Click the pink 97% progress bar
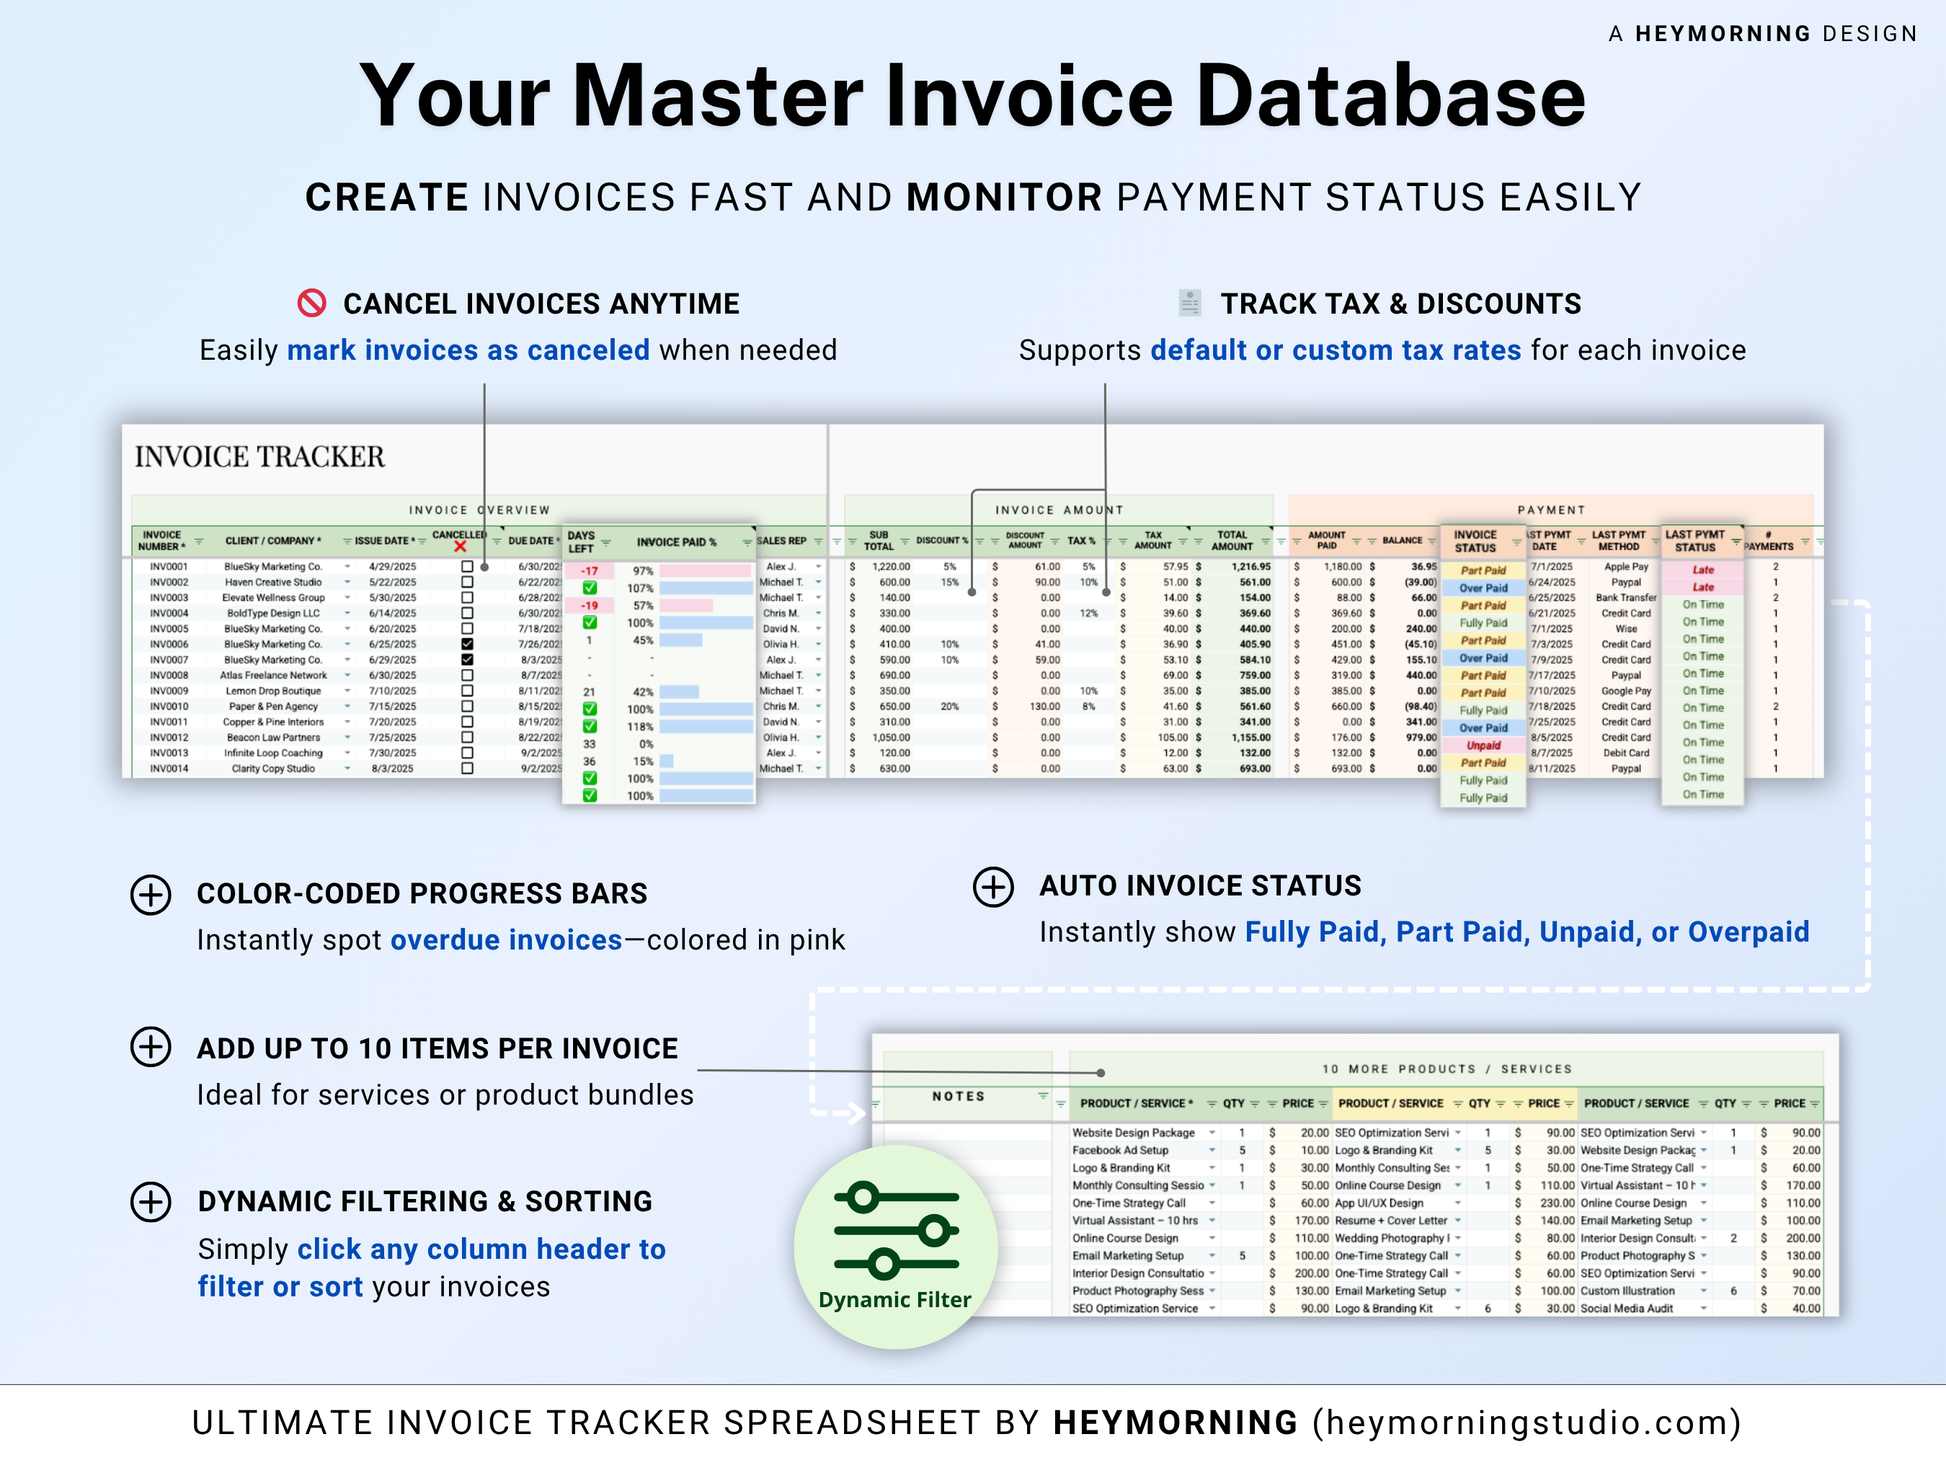Viewport: 1946px width, 1460px height. 705,571
